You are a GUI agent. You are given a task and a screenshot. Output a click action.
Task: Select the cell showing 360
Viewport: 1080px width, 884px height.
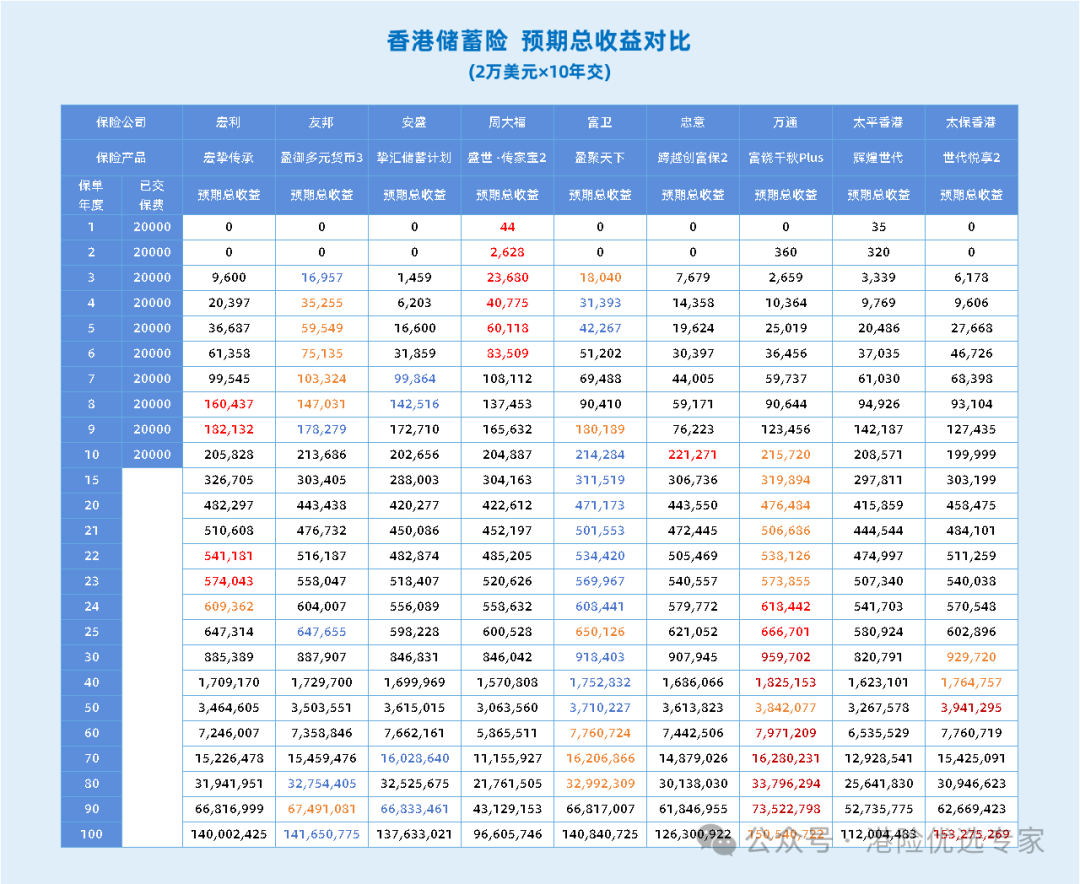pyautogui.click(x=786, y=252)
